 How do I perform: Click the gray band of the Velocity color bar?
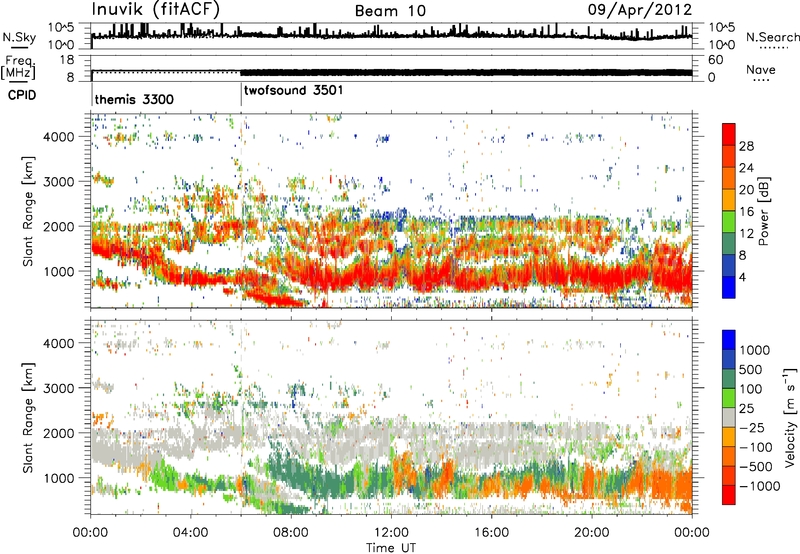pyautogui.click(x=729, y=417)
